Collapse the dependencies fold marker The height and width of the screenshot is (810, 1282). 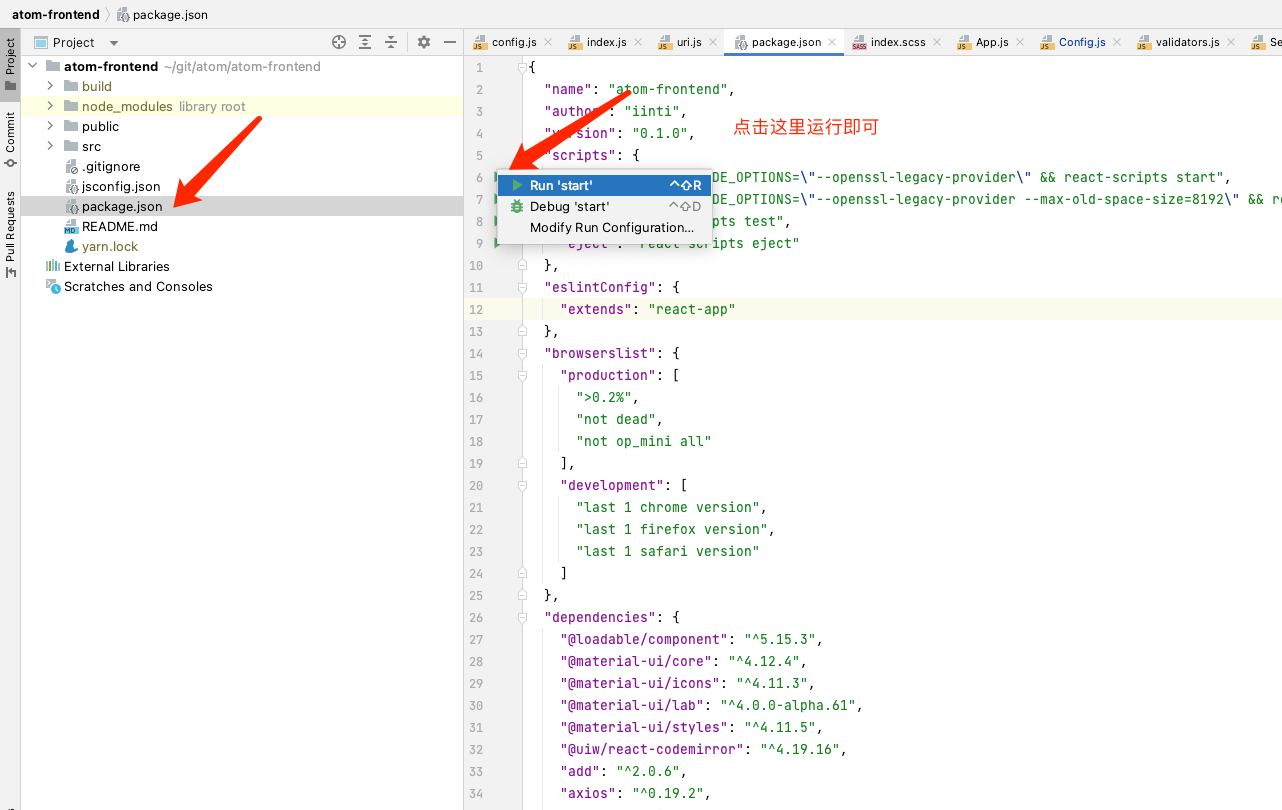coord(522,617)
